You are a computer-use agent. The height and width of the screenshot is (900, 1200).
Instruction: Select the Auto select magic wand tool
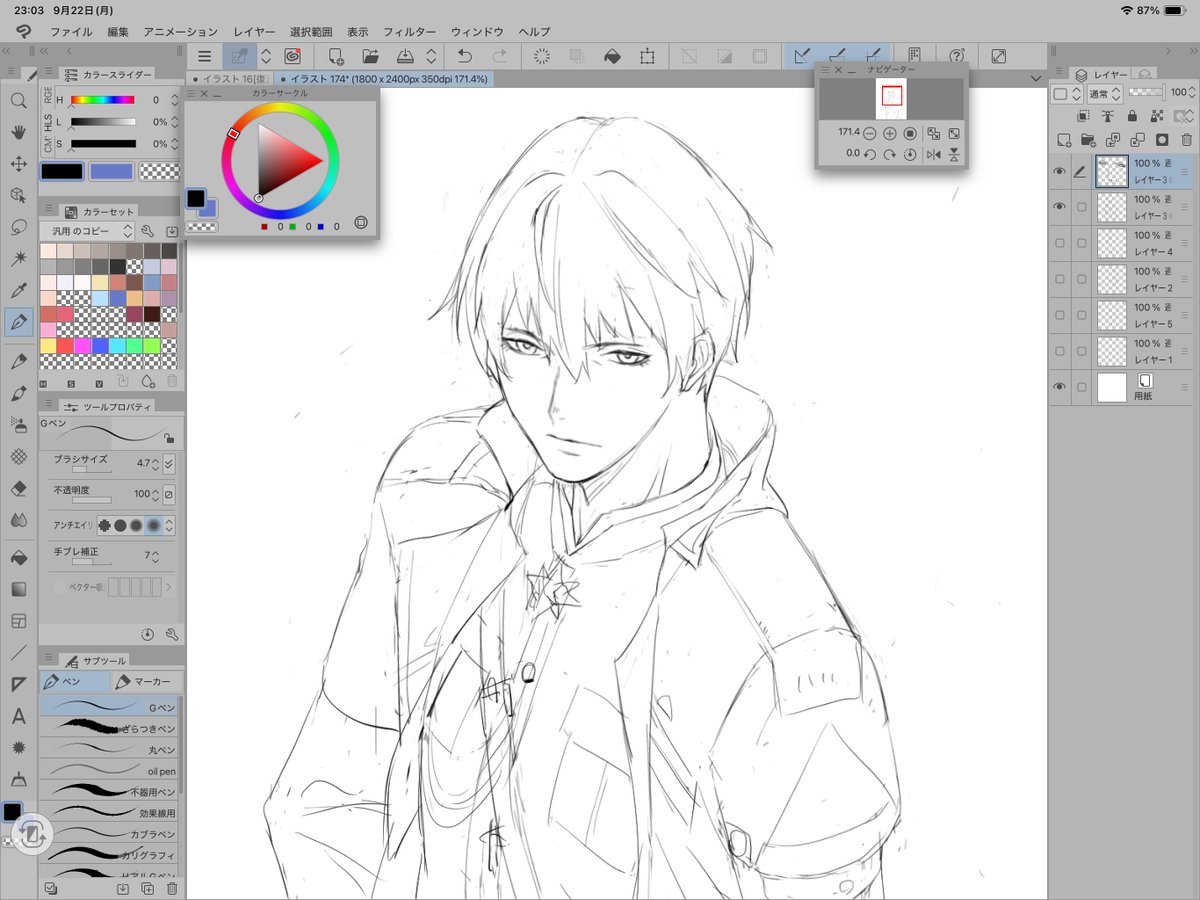coord(18,259)
